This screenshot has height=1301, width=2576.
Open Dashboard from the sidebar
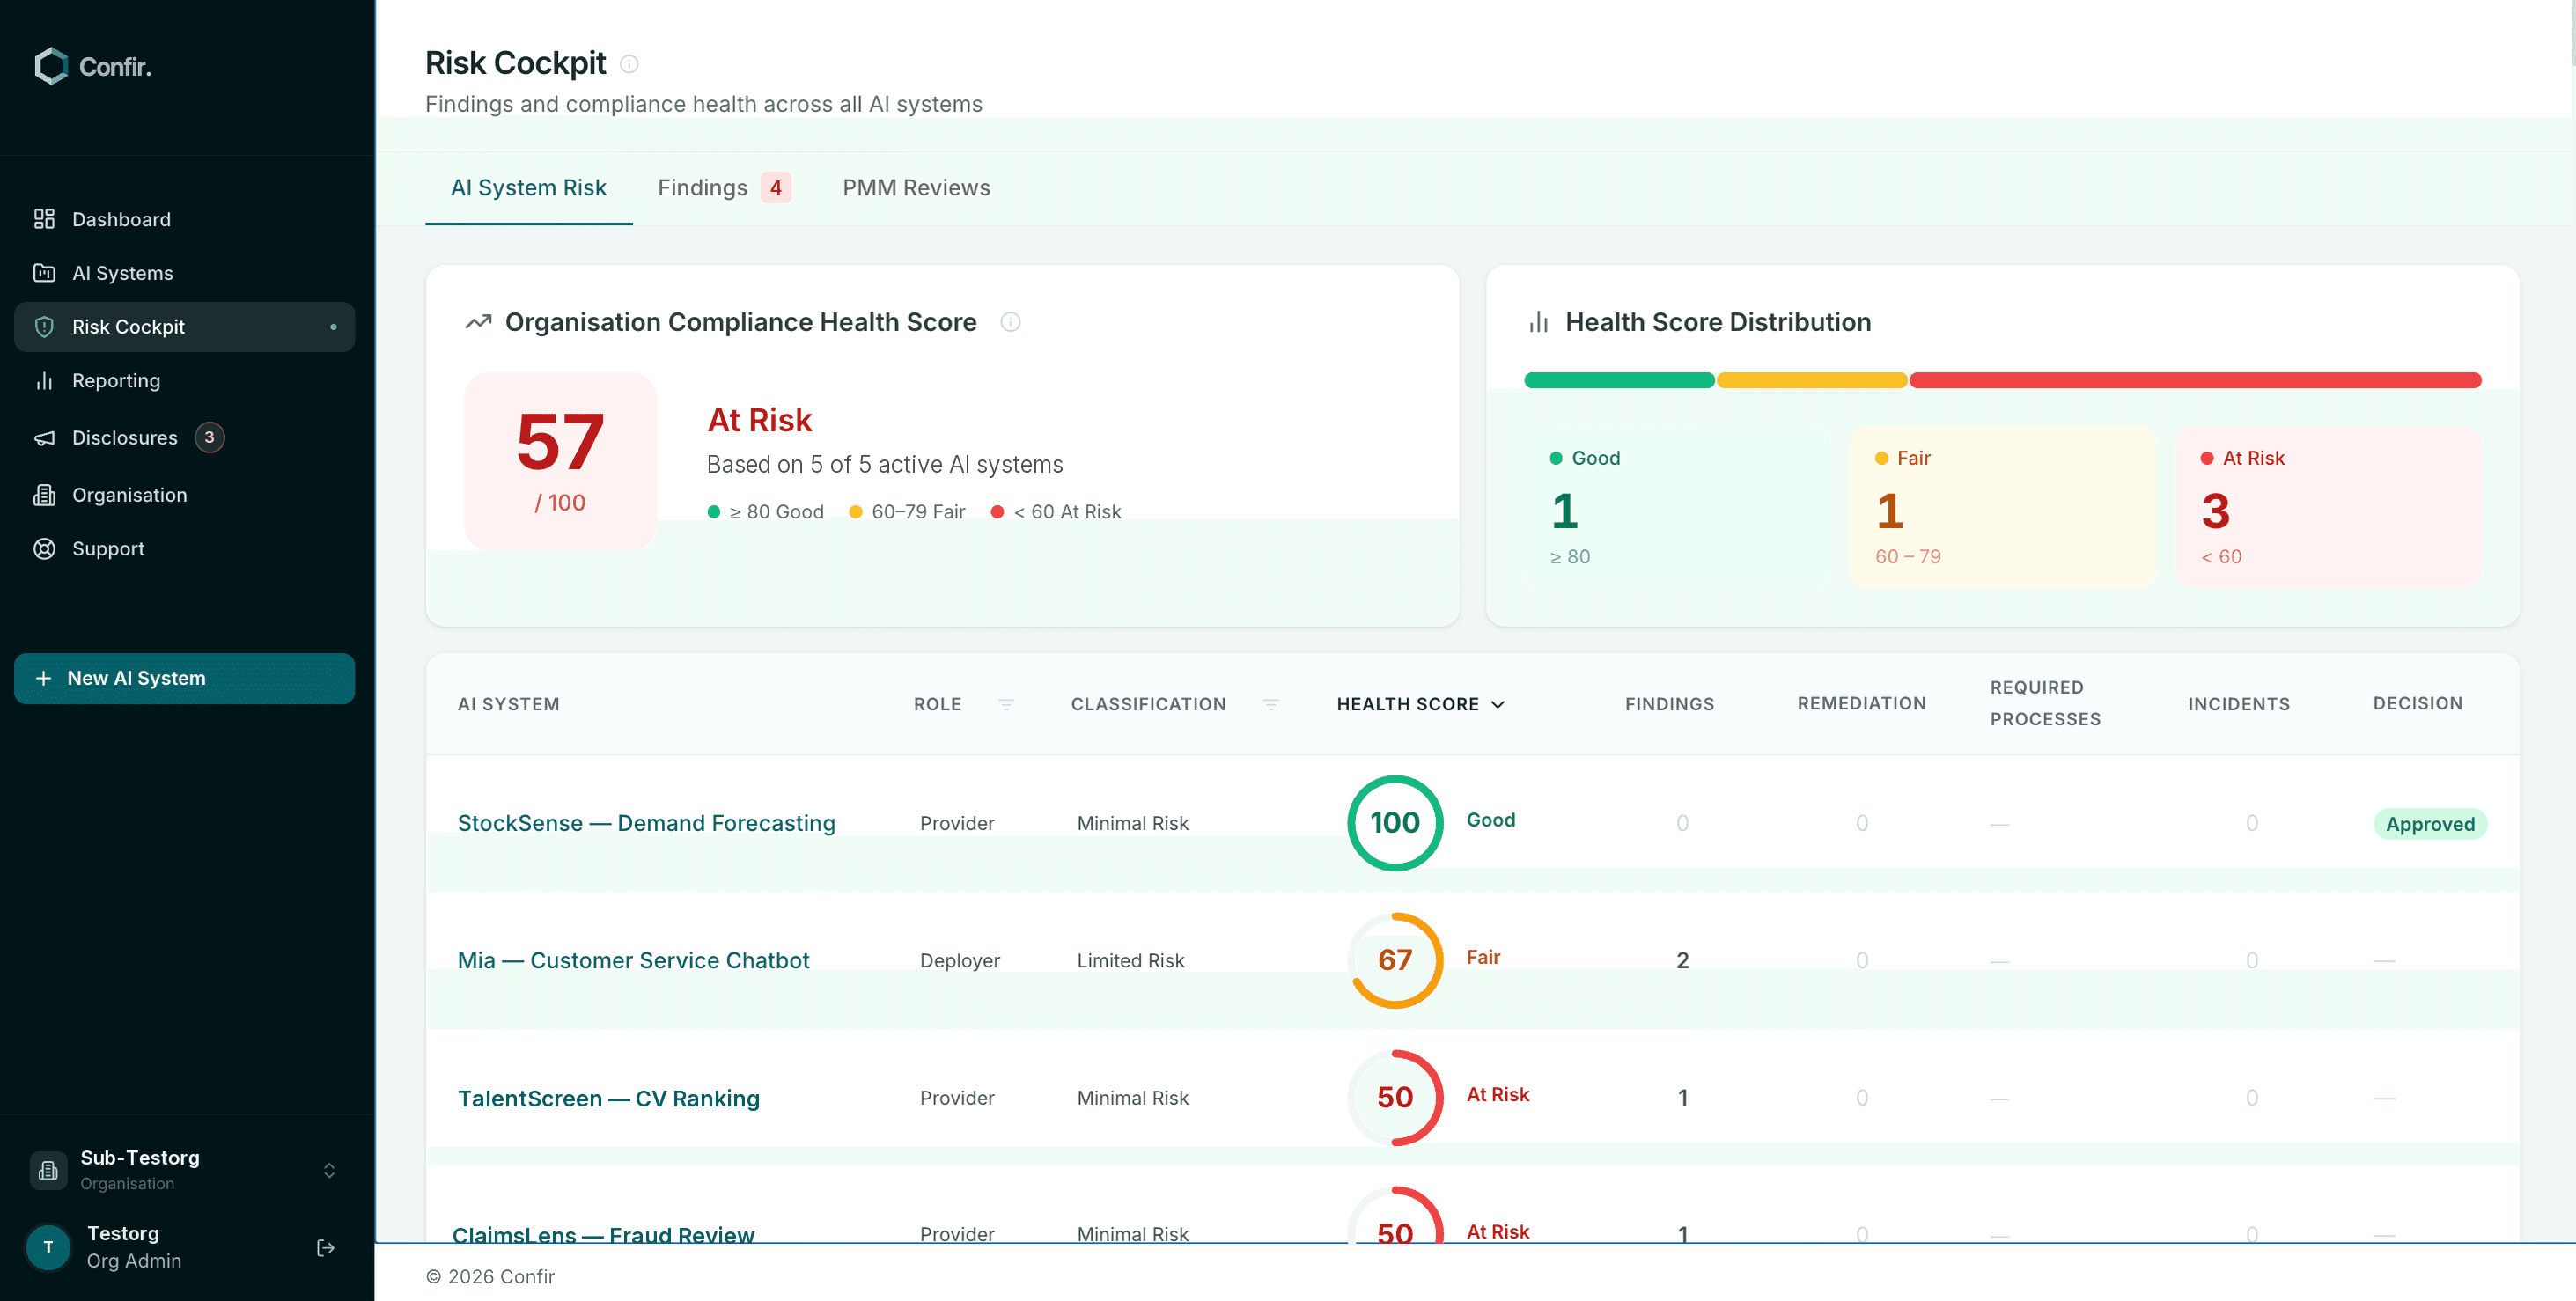184,219
